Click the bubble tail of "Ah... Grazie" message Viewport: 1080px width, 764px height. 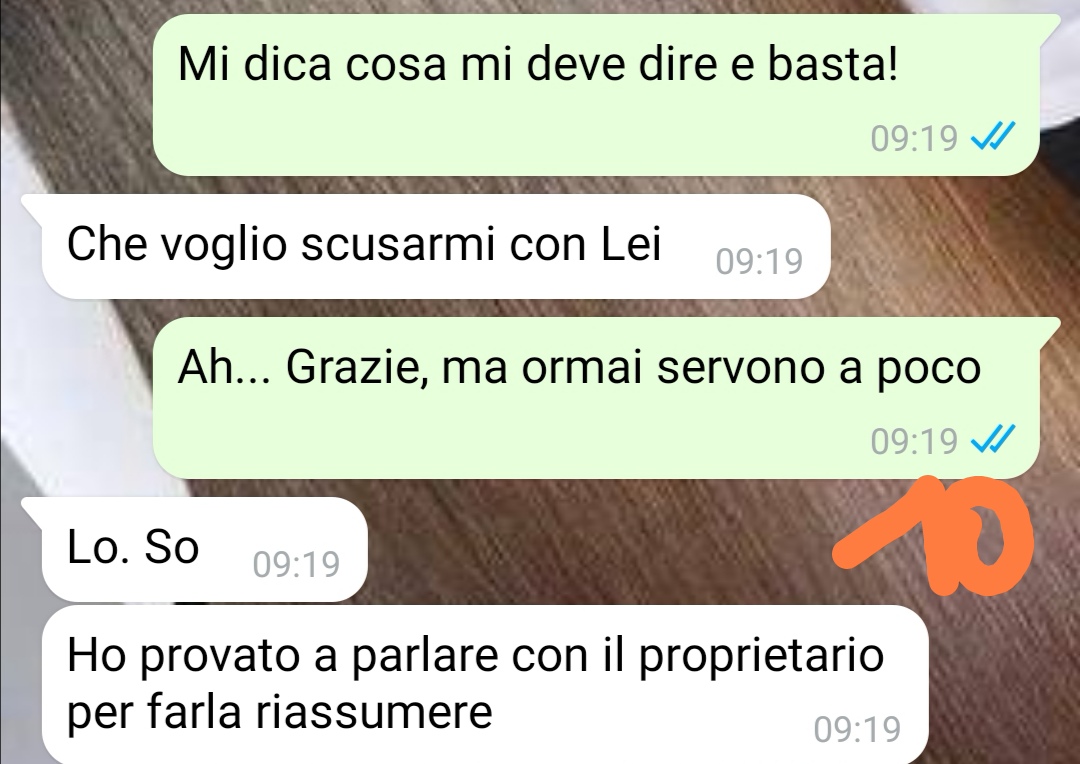[1050, 331]
